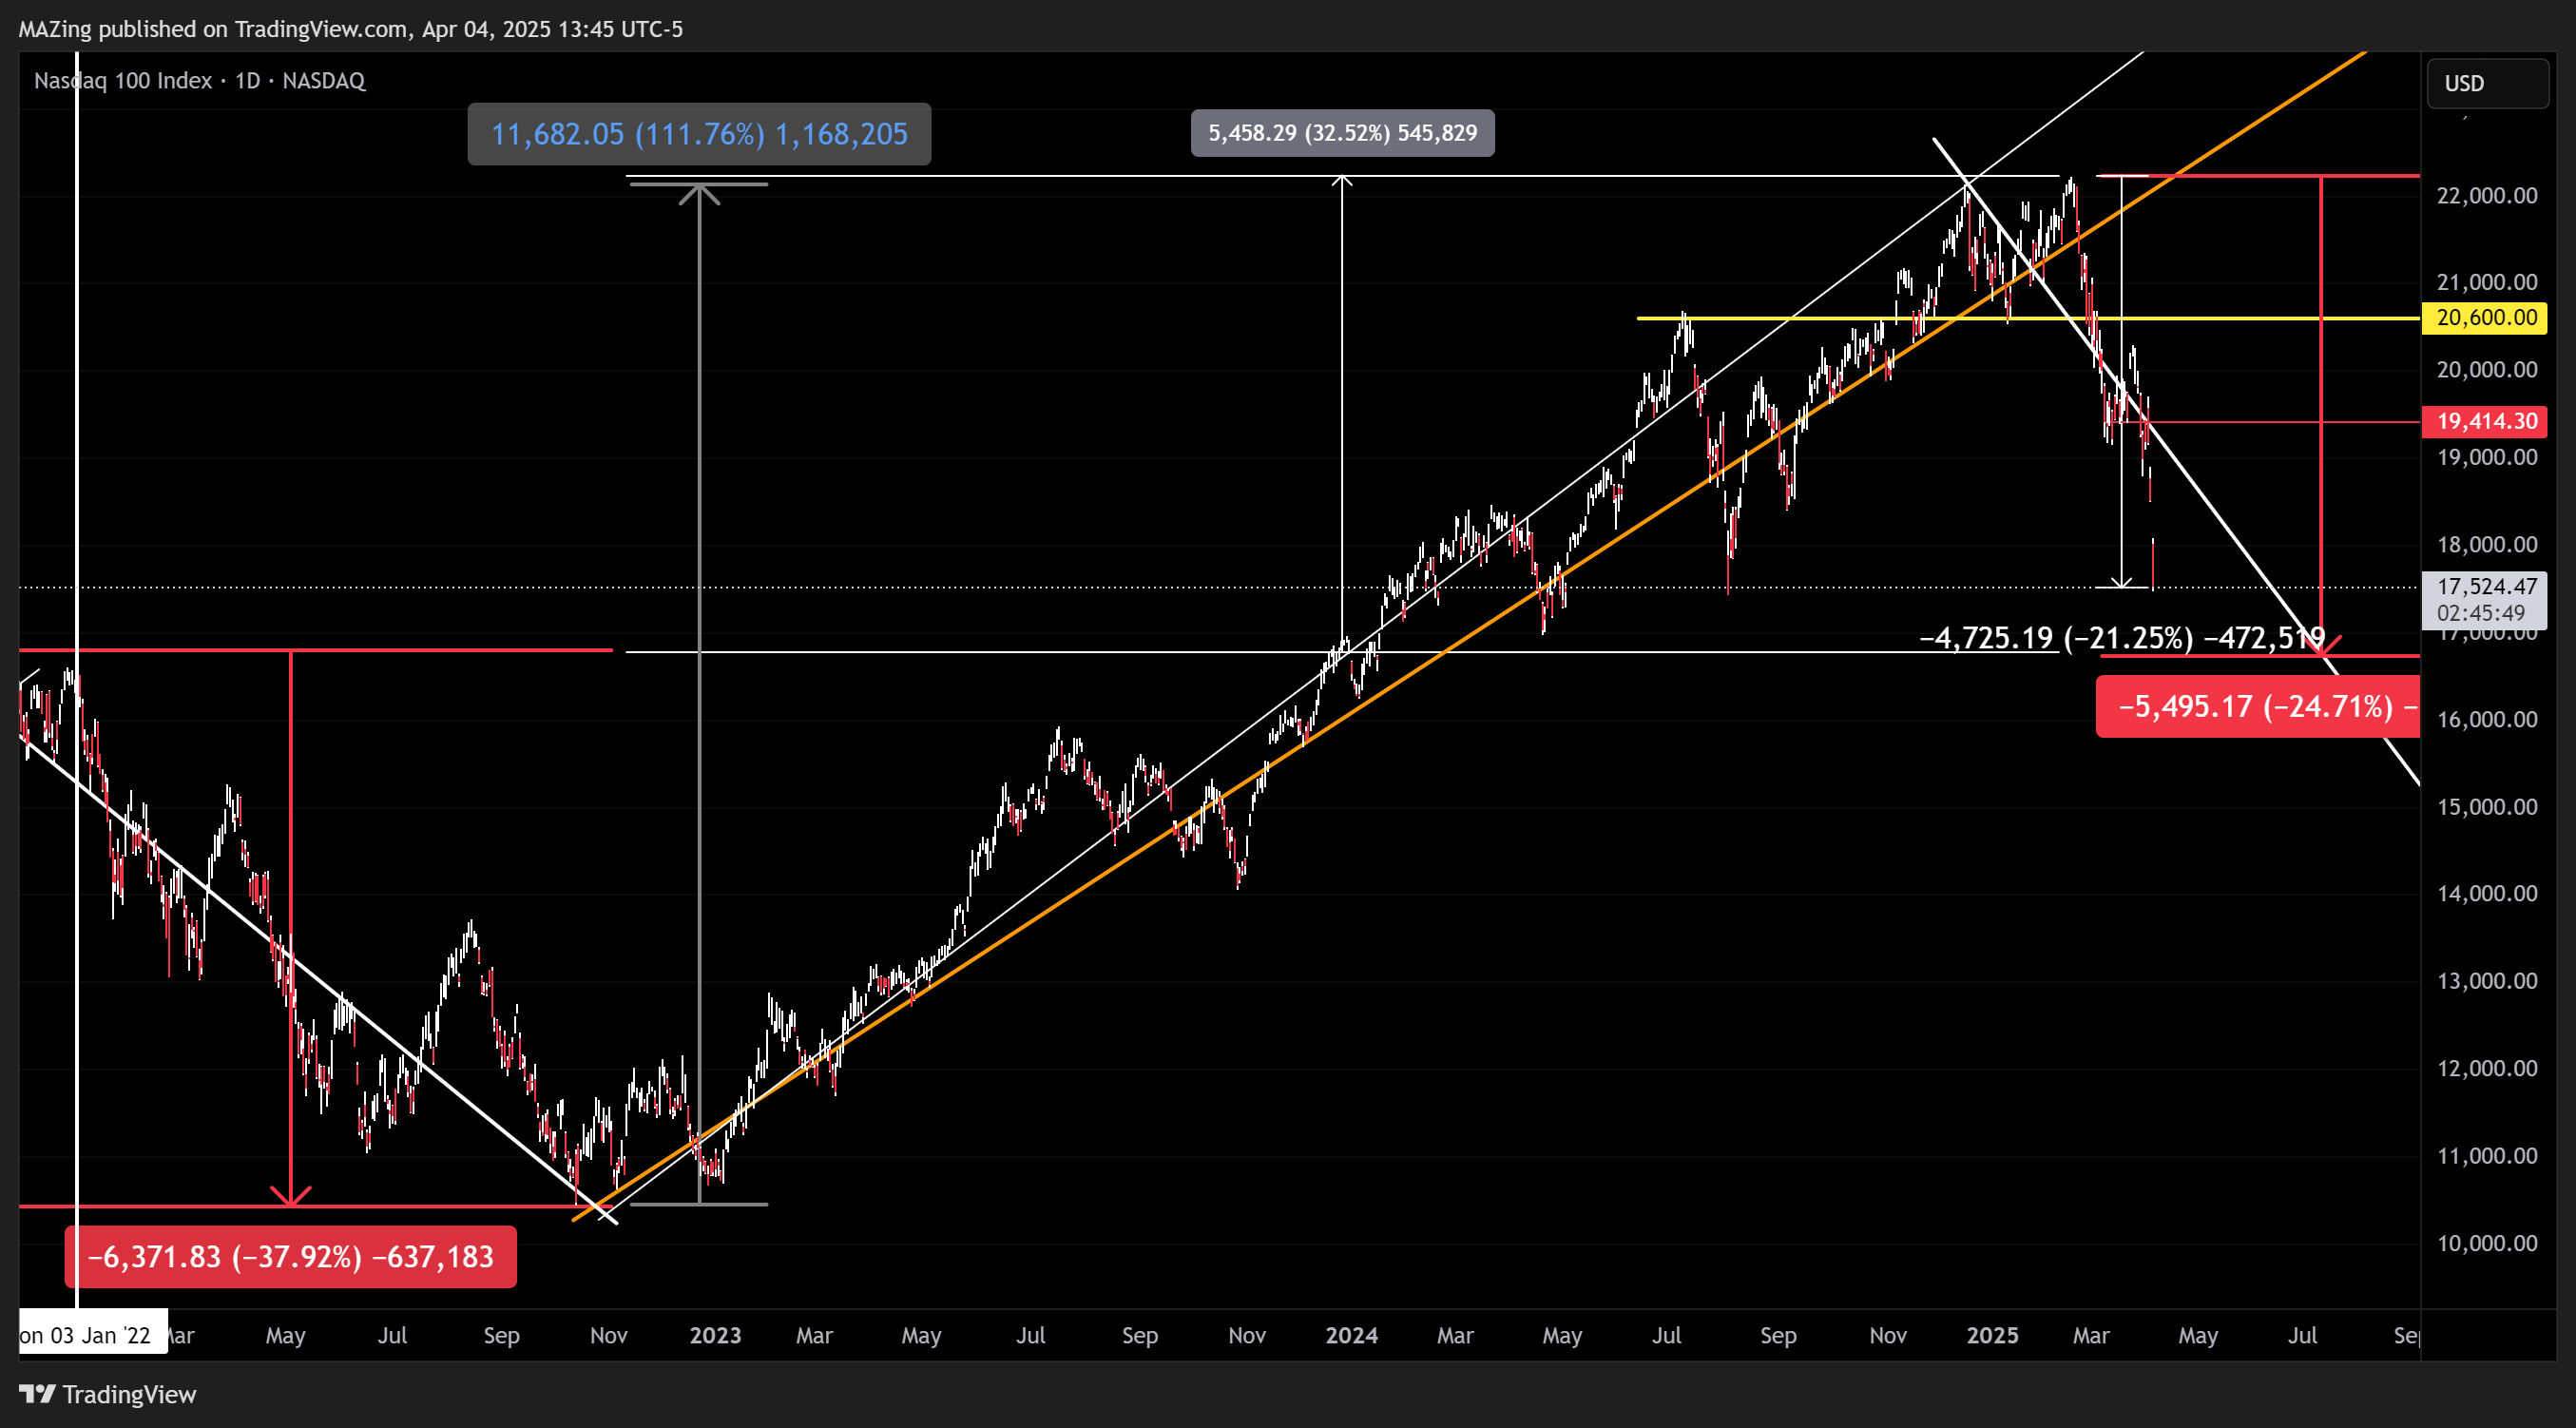
Task: Select the white −4,725.19 (−21.25%) measurement text
Action: [x=2122, y=638]
